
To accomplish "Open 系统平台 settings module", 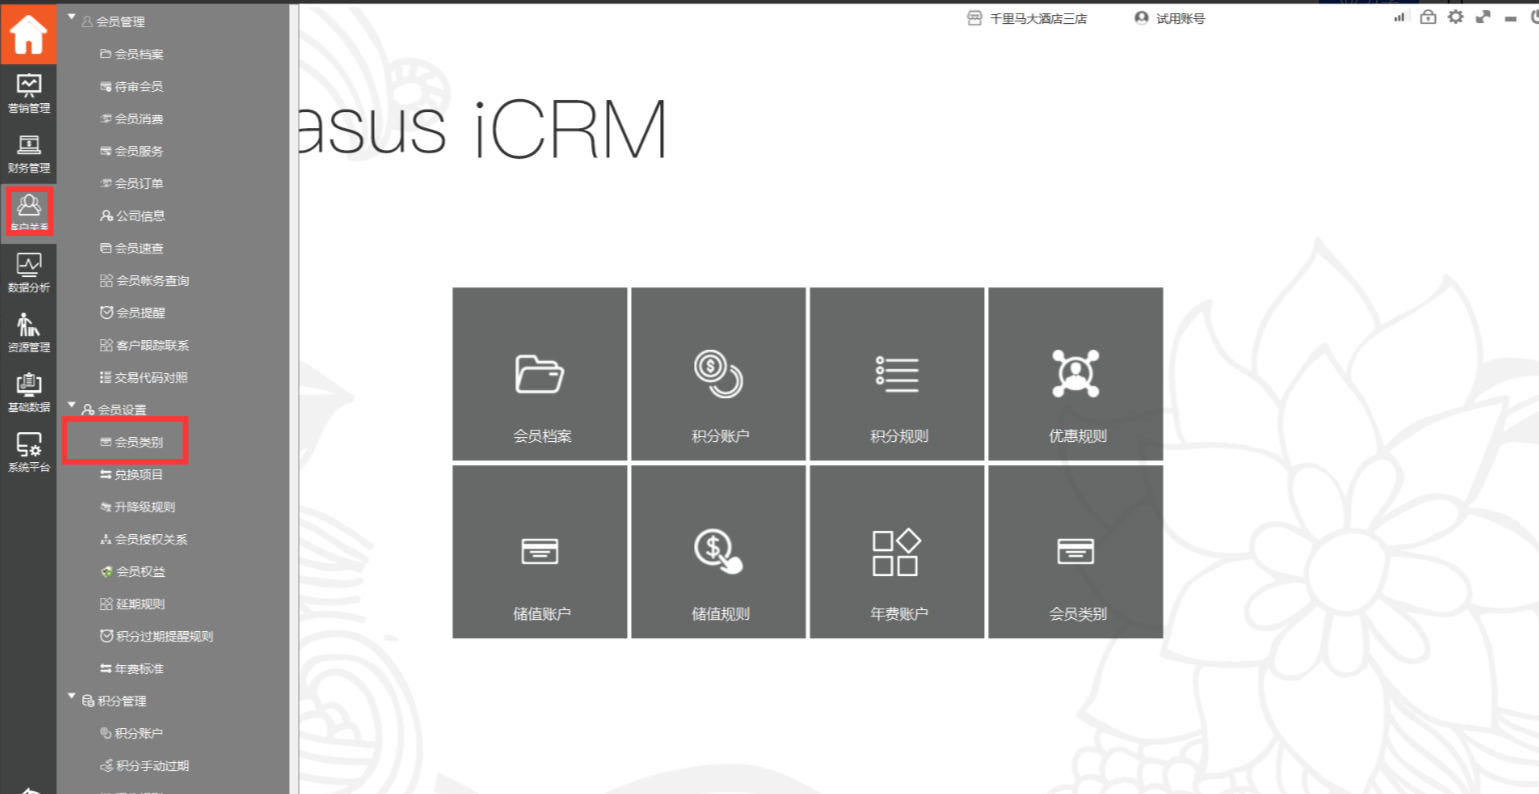I will coord(28,452).
